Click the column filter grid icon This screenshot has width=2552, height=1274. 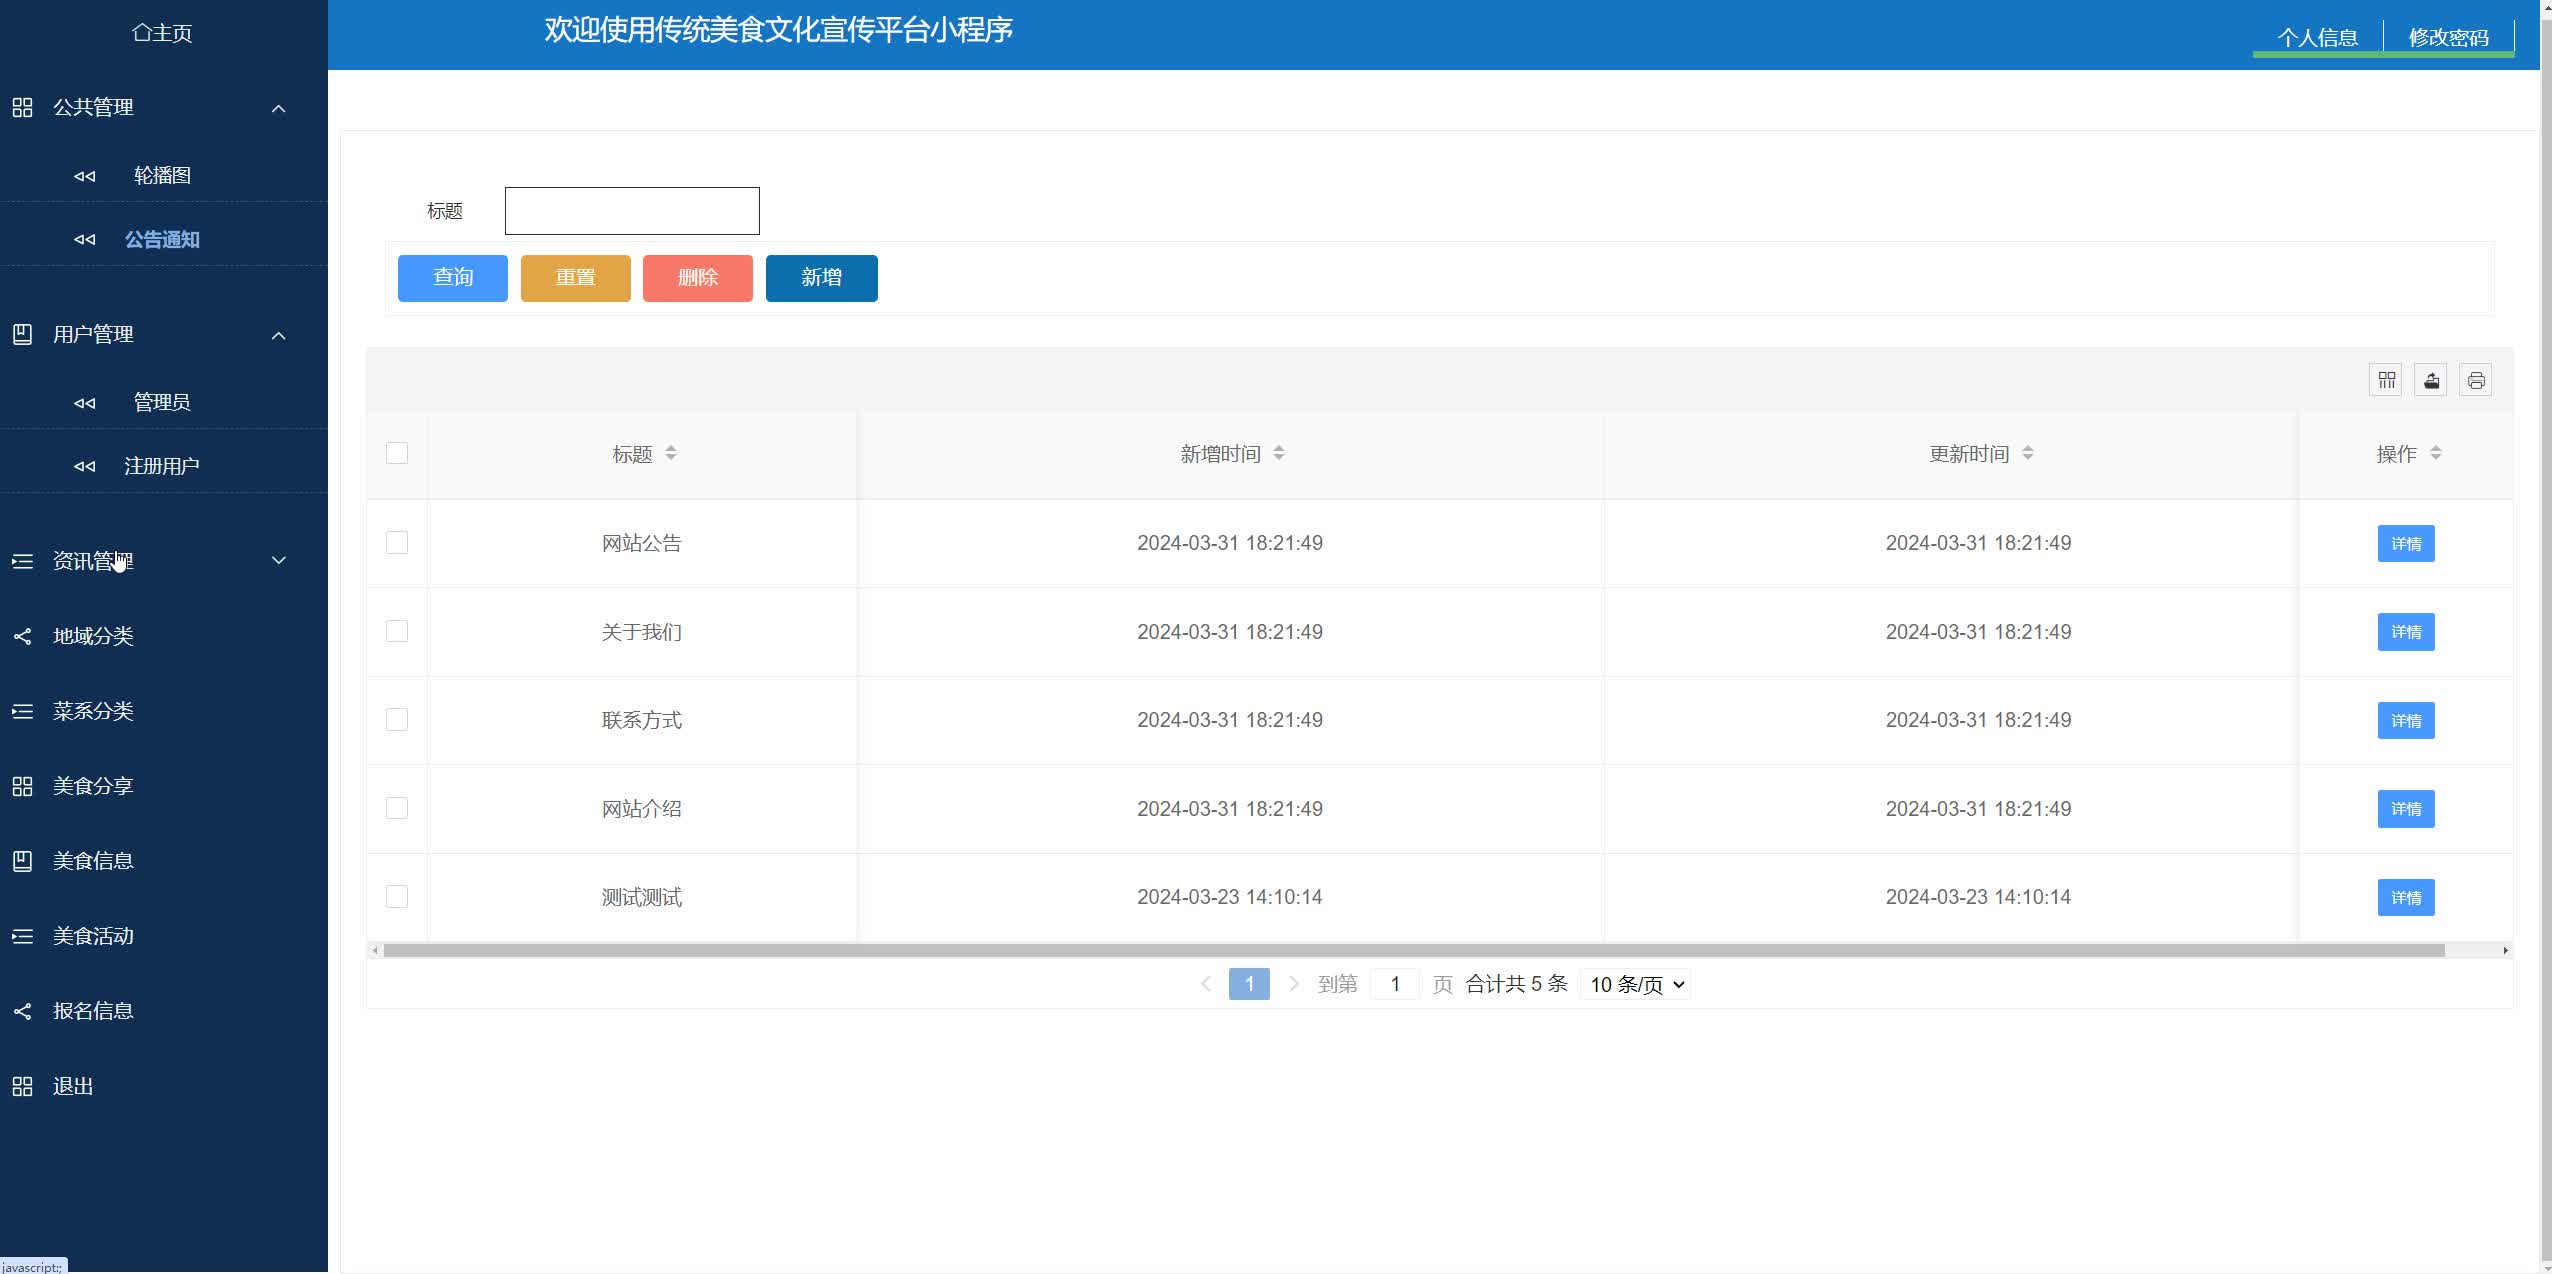point(2386,380)
